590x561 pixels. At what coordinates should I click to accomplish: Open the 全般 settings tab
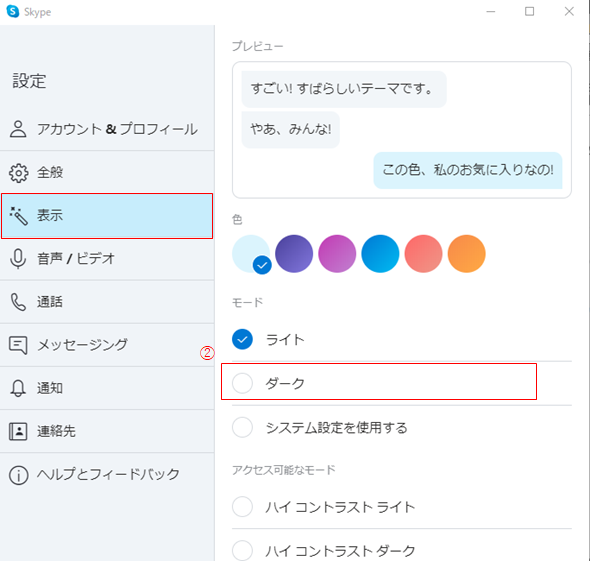click(107, 173)
